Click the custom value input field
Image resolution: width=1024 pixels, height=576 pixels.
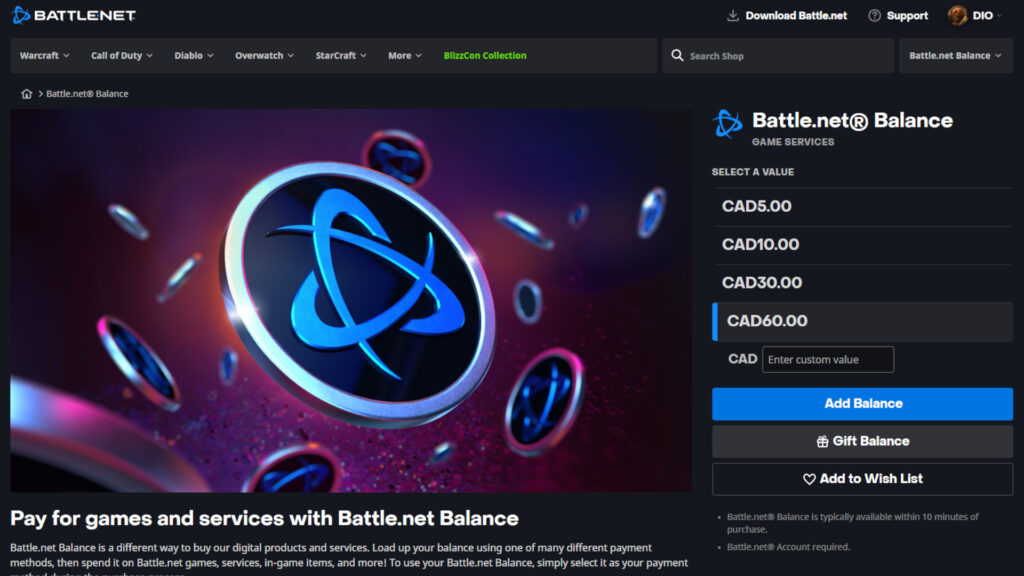[x=829, y=359]
